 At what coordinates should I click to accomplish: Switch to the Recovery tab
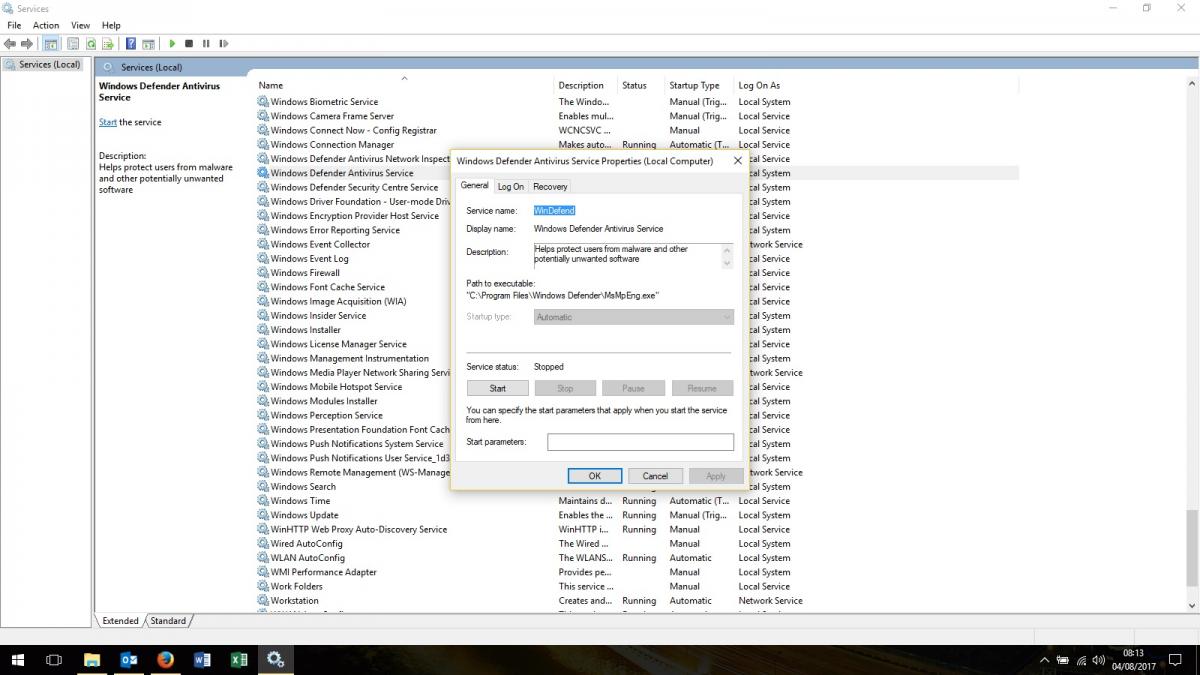[x=550, y=186]
